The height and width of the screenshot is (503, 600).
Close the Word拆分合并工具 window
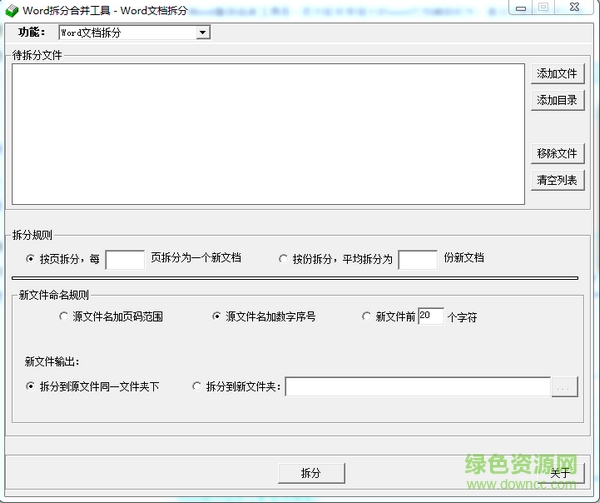tap(575, 7)
